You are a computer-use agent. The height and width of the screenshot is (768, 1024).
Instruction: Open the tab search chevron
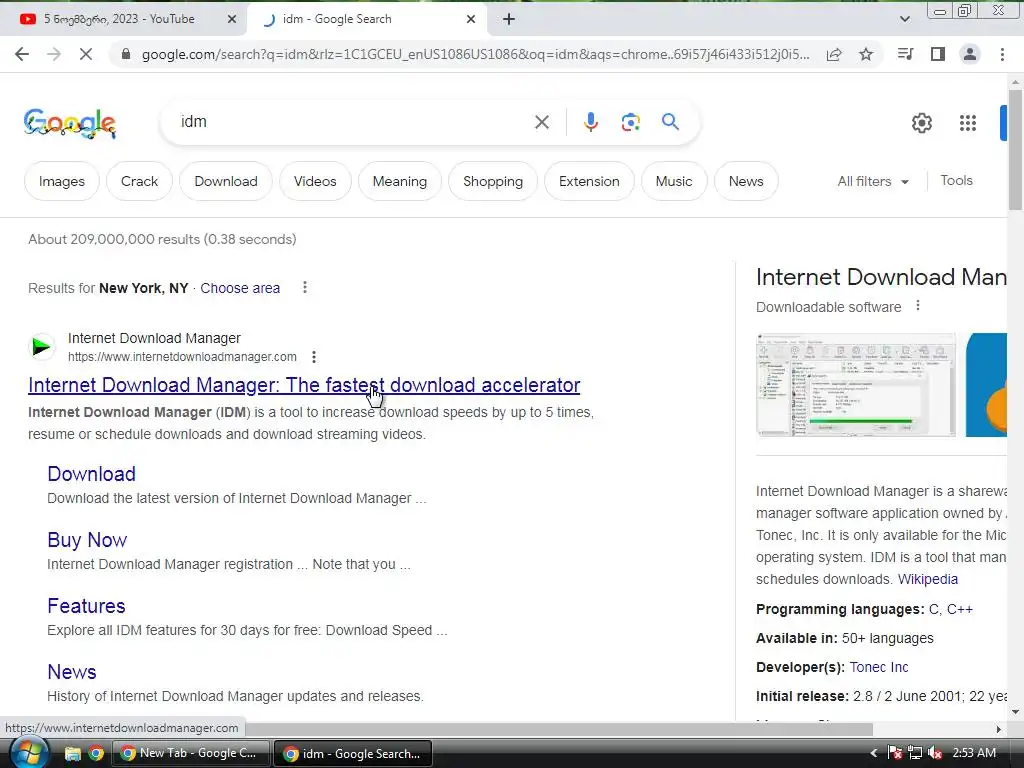pyautogui.click(x=904, y=20)
